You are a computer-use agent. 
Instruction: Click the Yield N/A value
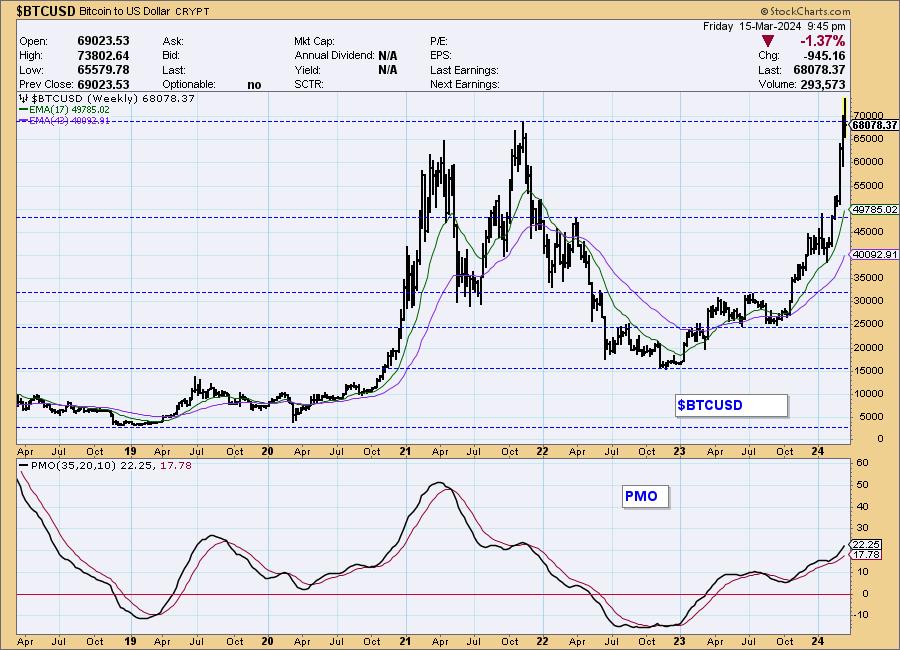click(x=387, y=70)
